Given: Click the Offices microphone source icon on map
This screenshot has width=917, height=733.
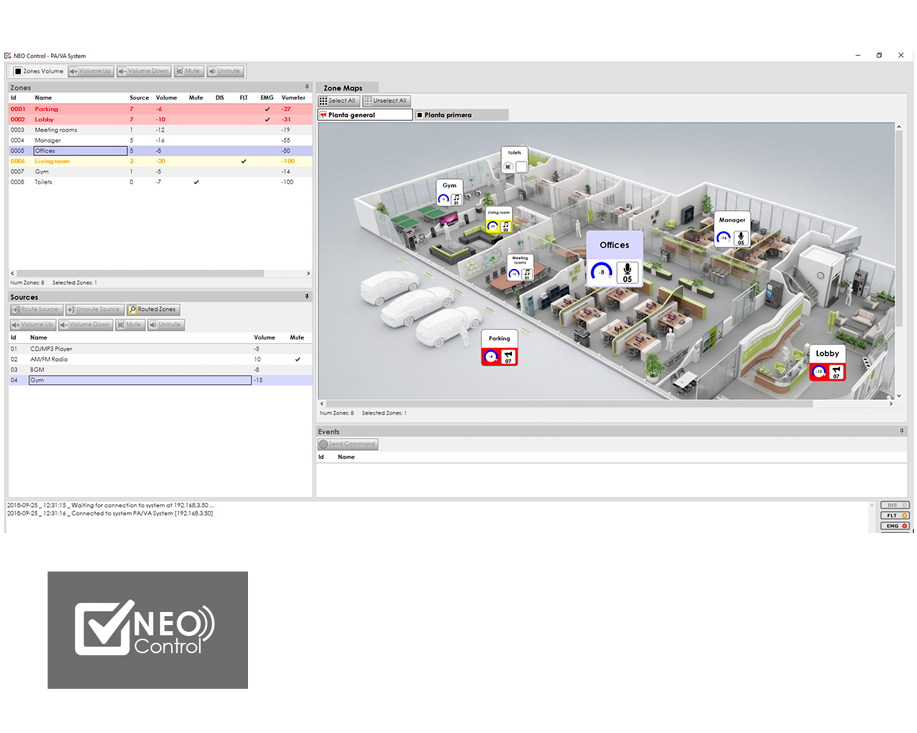Looking at the screenshot, I should point(627,273).
